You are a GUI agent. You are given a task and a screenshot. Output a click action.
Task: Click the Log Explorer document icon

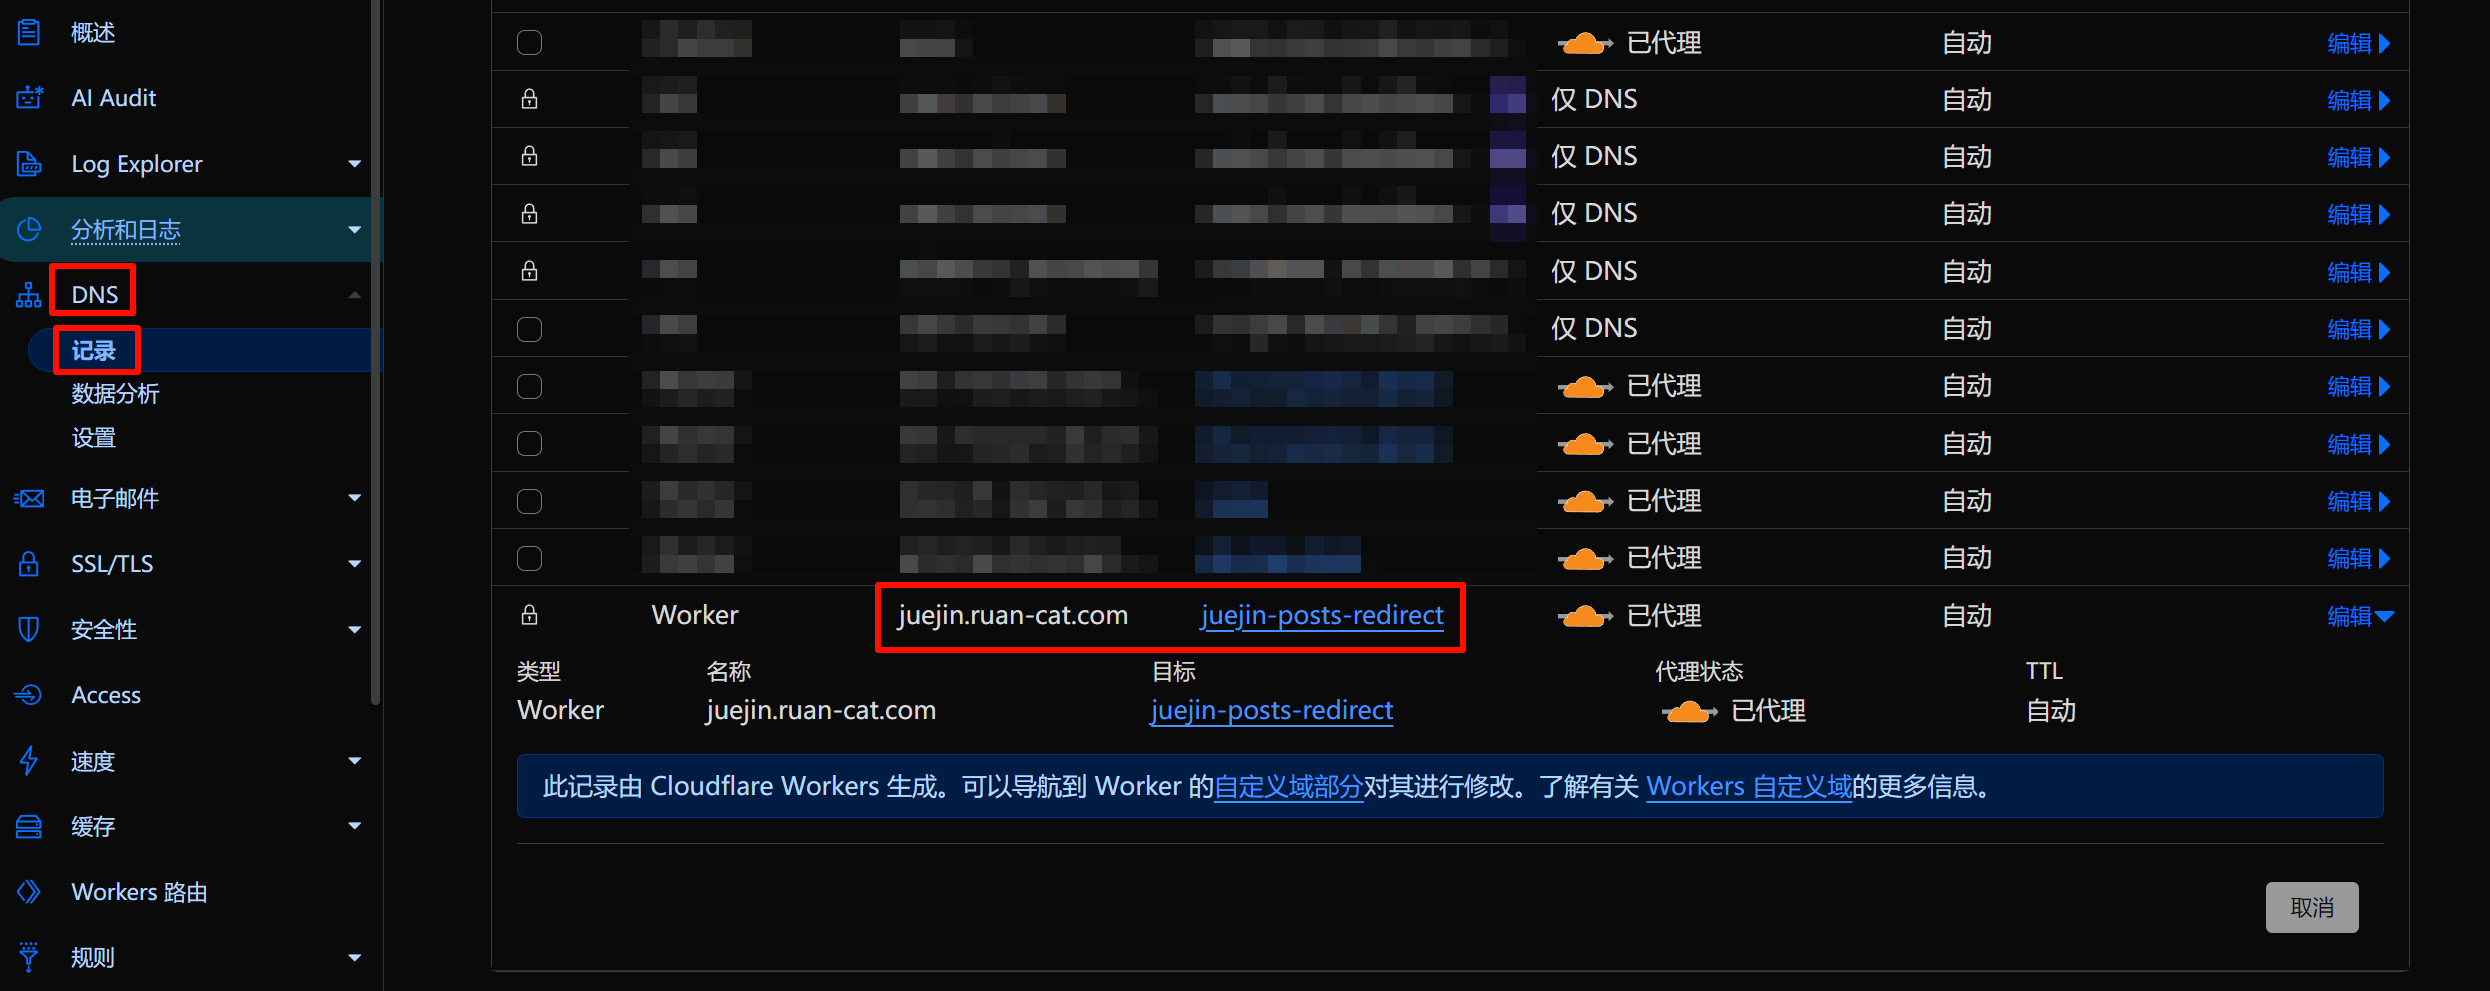click(x=30, y=163)
